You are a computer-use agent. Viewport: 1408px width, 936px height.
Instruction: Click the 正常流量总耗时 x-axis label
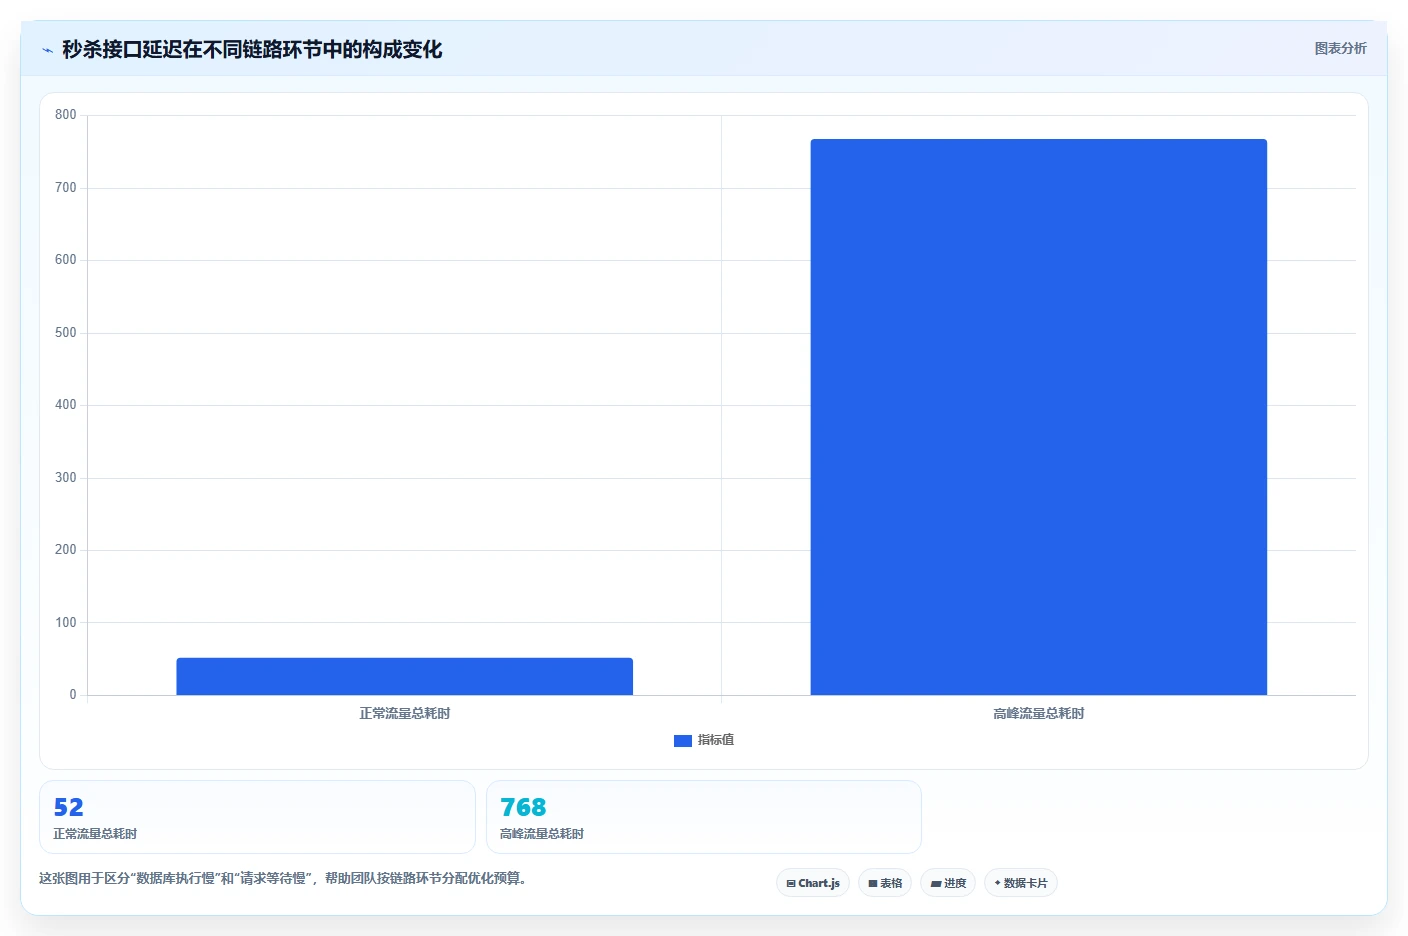[405, 713]
